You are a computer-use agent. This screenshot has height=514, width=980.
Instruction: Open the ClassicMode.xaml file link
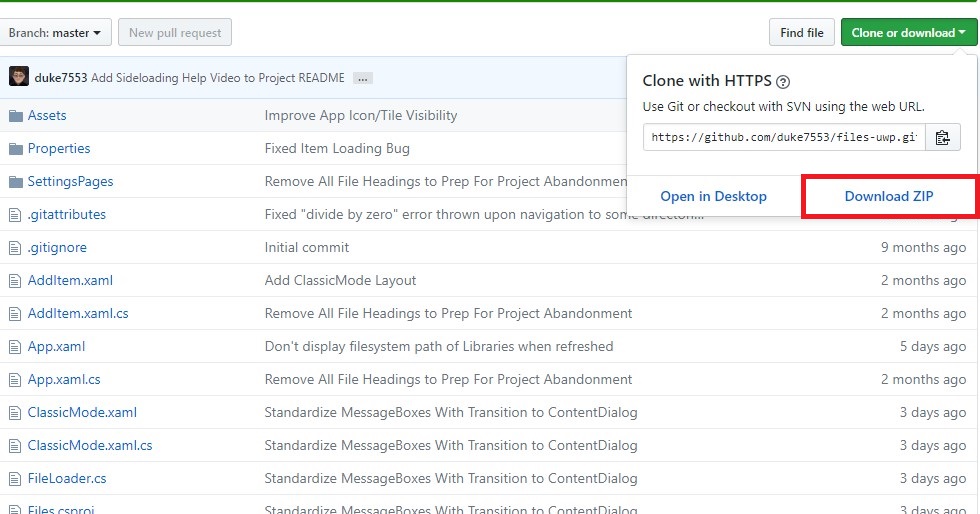pyautogui.click(x=82, y=413)
